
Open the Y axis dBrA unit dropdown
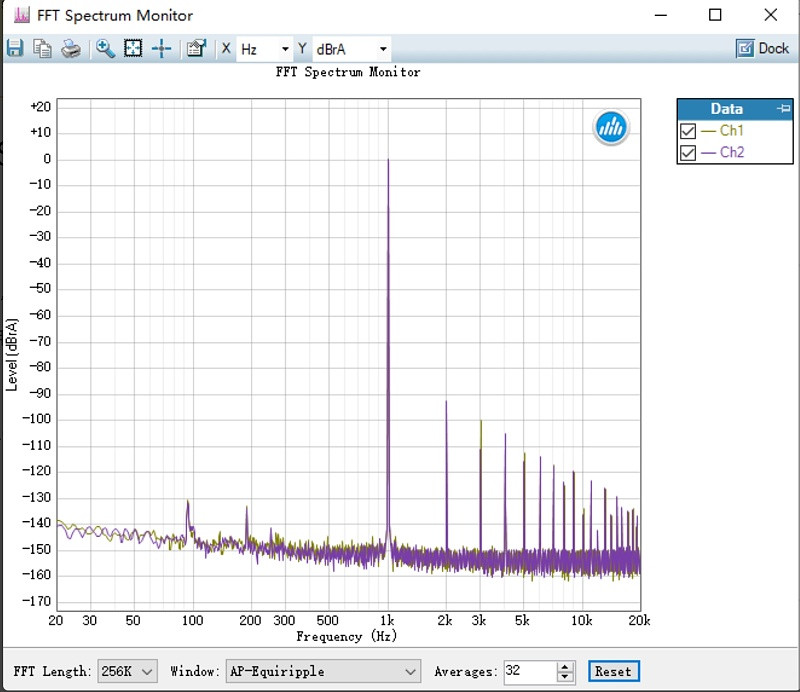coord(352,49)
